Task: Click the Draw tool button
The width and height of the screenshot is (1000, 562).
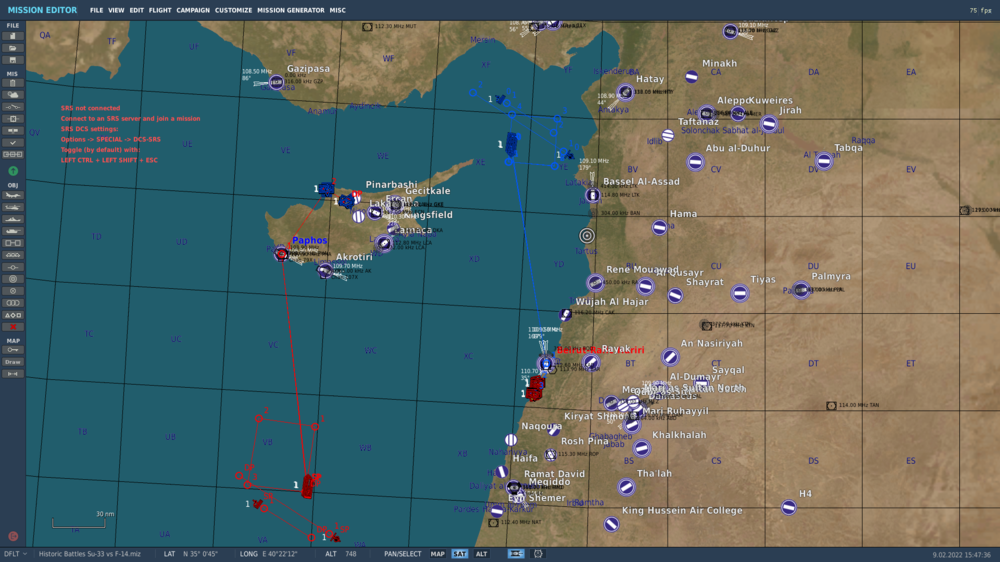Action: click(13, 362)
